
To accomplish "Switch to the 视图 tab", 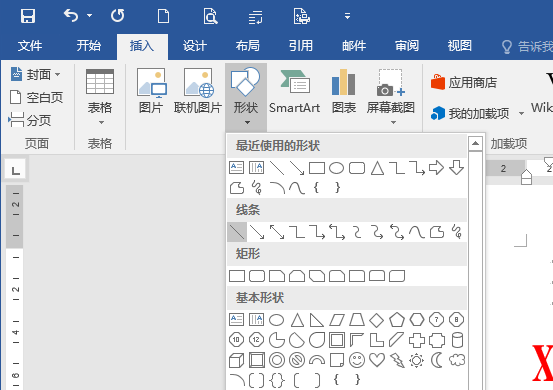I will pyautogui.click(x=460, y=46).
